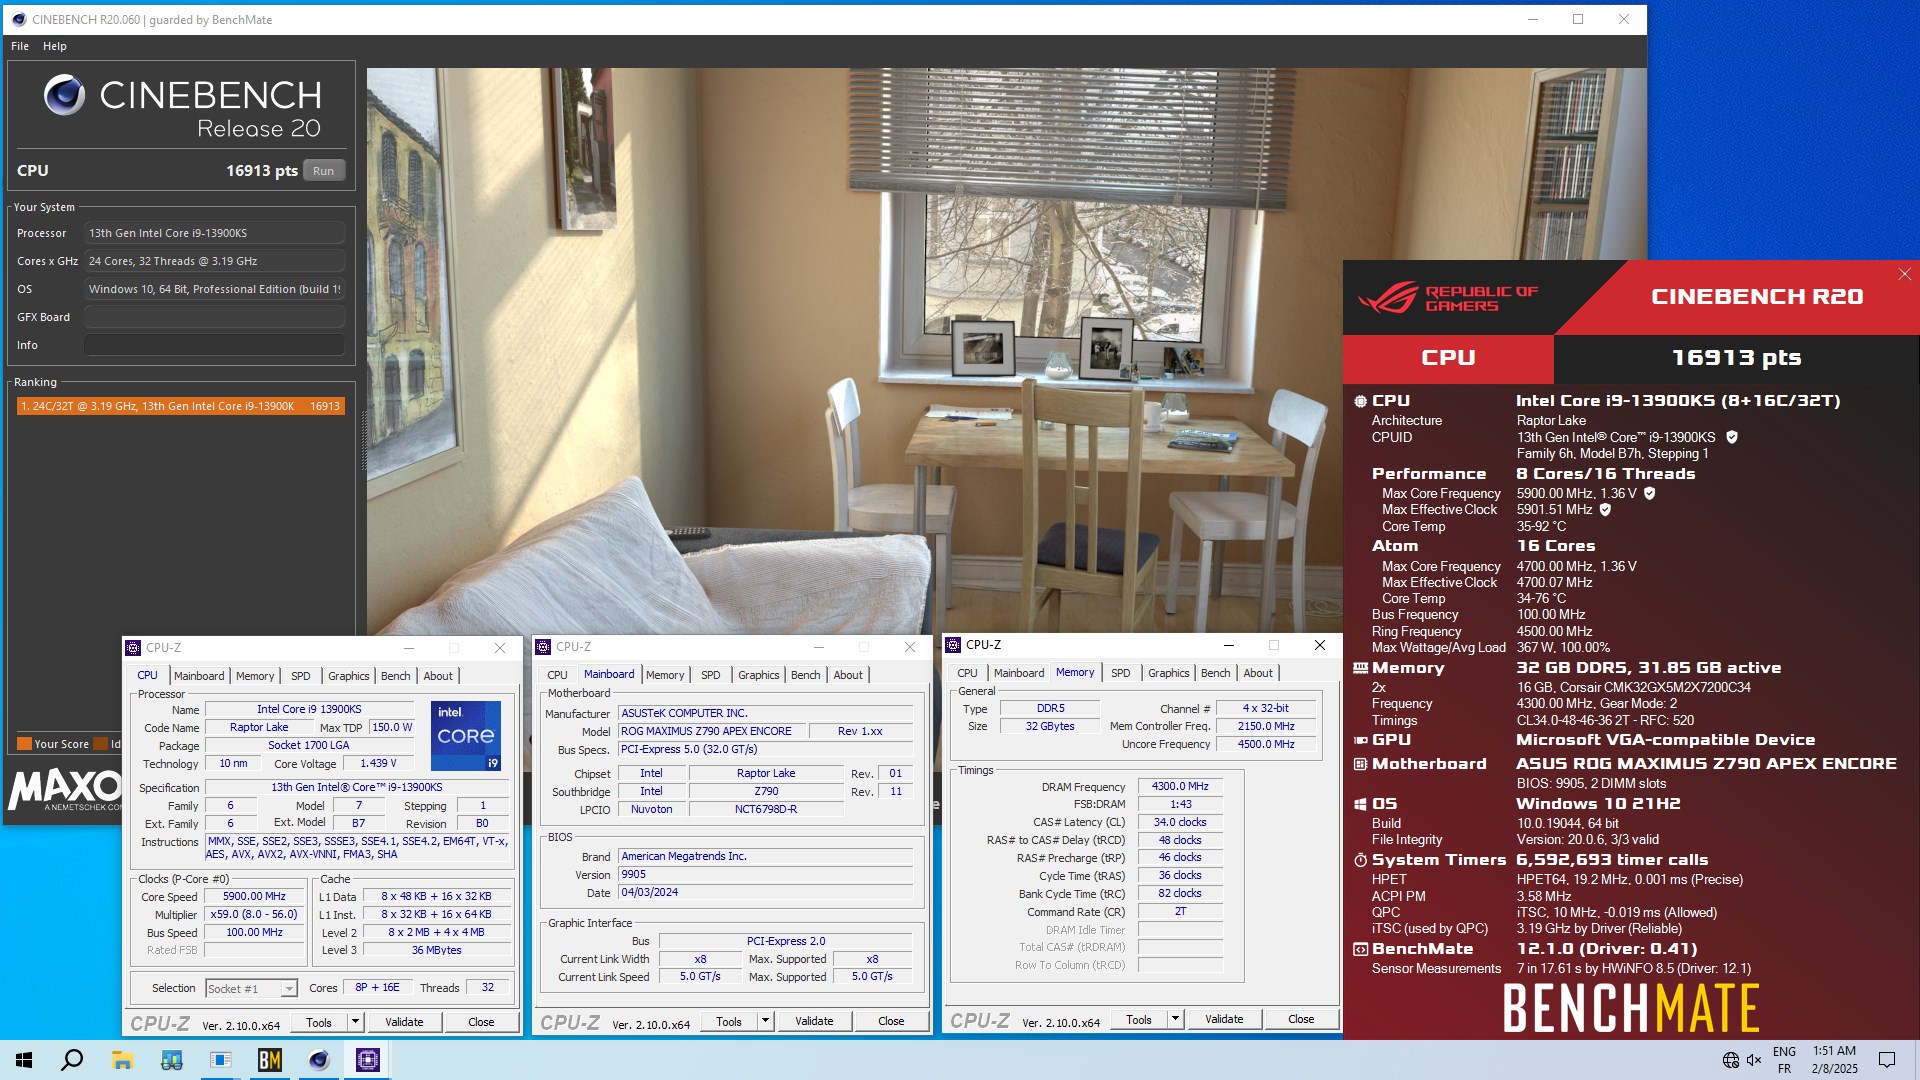Close BenchMate result panel

[x=1904, y=274]
